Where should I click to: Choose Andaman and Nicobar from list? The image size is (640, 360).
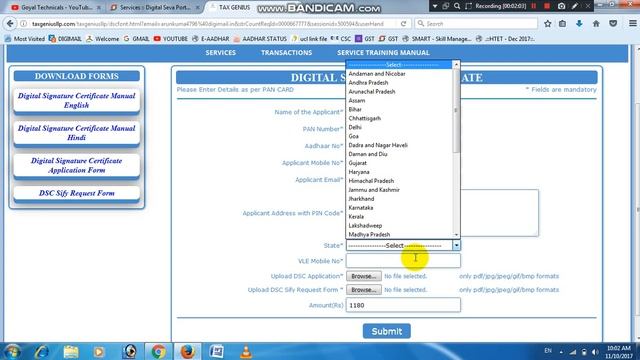(x=399, y=74)
